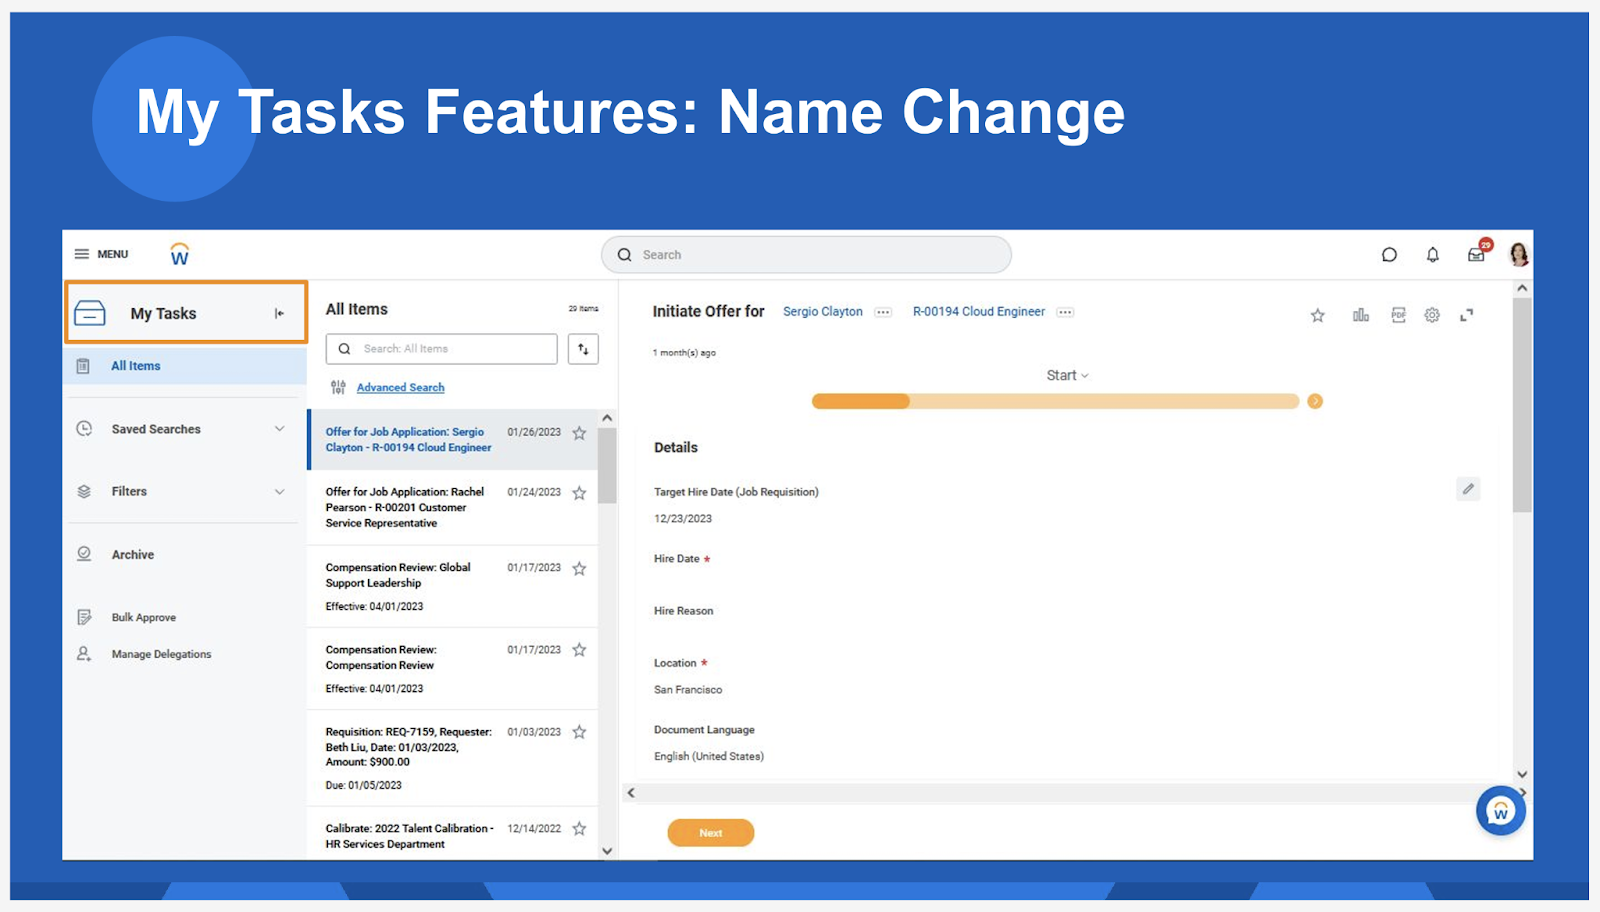Viewport: 1600px width, 912px height.
Task: Open the Workday assistant floating button
Action: (x=1501, y=811)
